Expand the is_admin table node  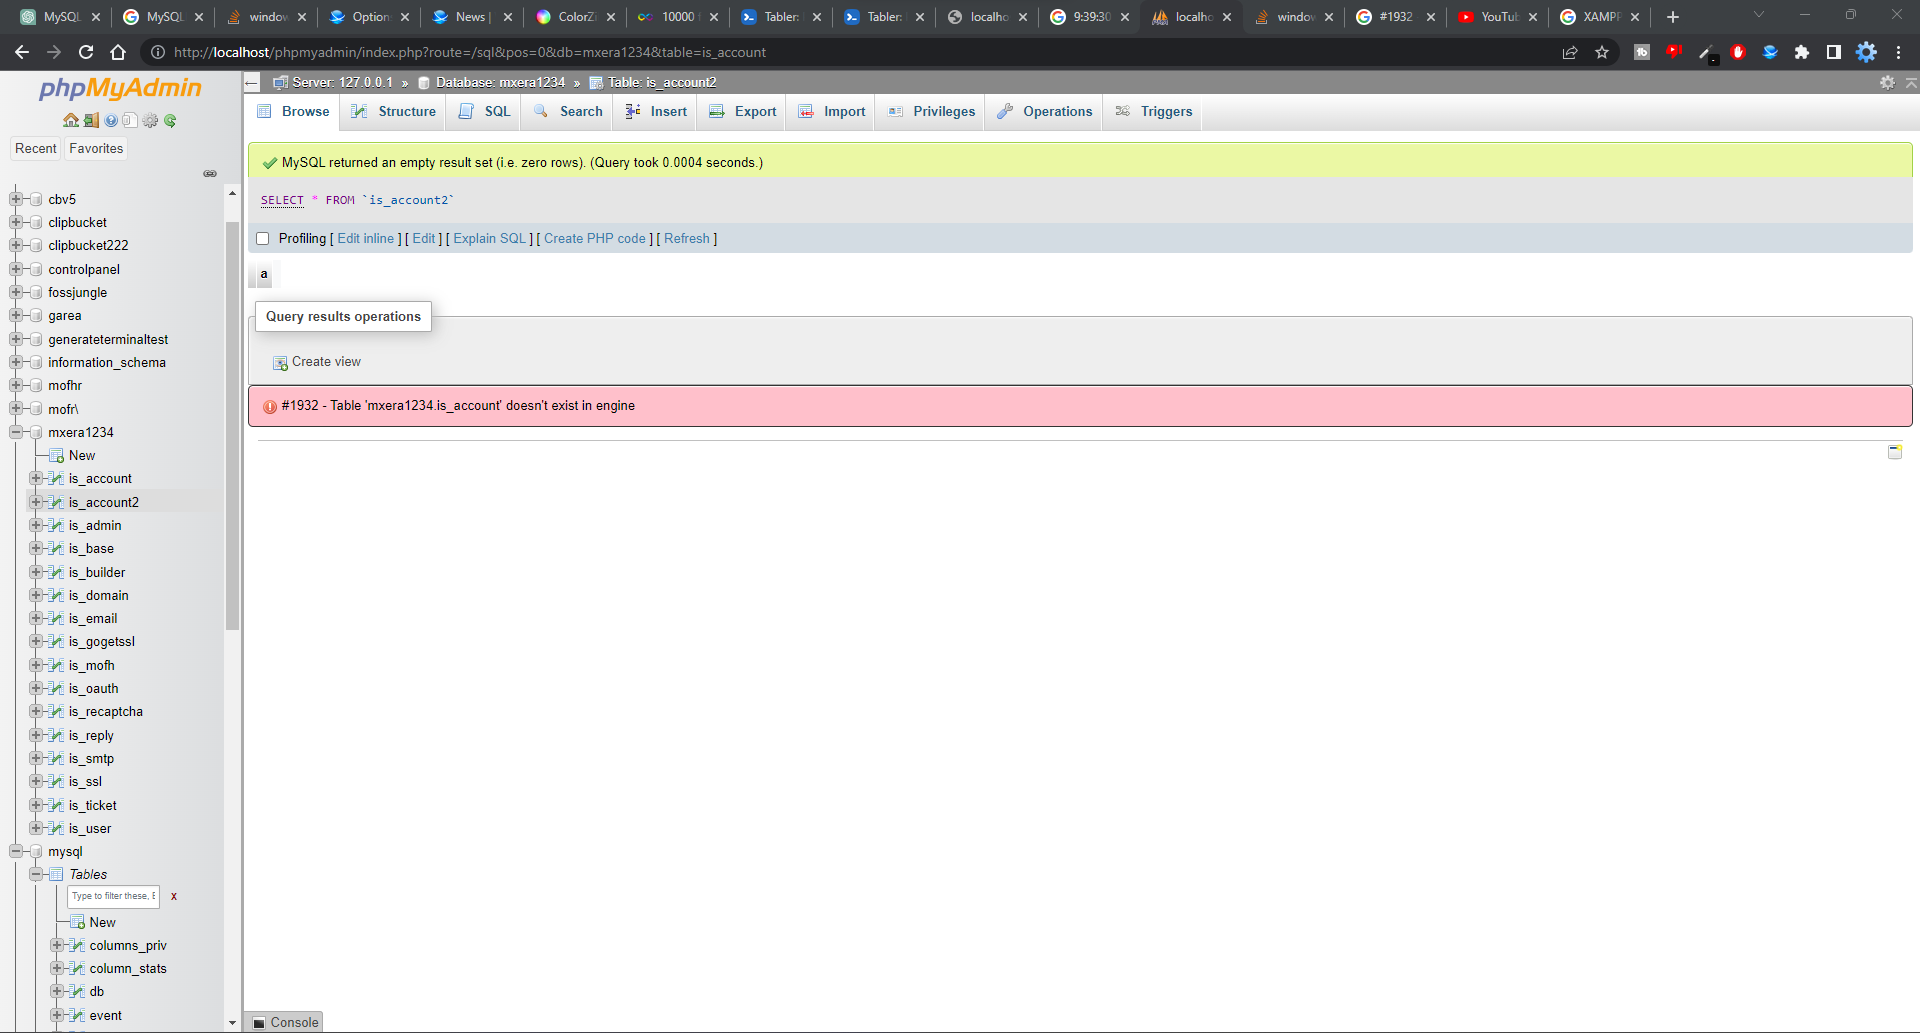[x=36, y=526]
